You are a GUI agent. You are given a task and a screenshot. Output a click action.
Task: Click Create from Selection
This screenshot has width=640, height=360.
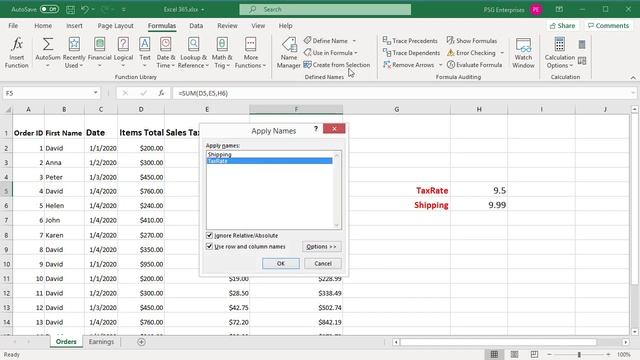pyautogui.click(x=337, y=65)
